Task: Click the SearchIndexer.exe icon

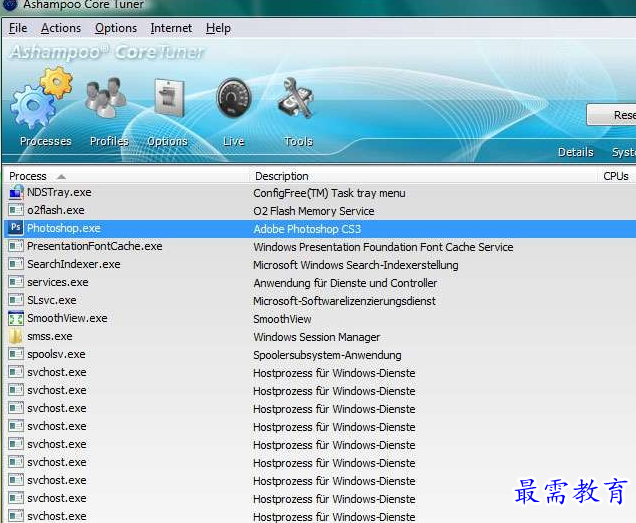Action: [16, 264]
